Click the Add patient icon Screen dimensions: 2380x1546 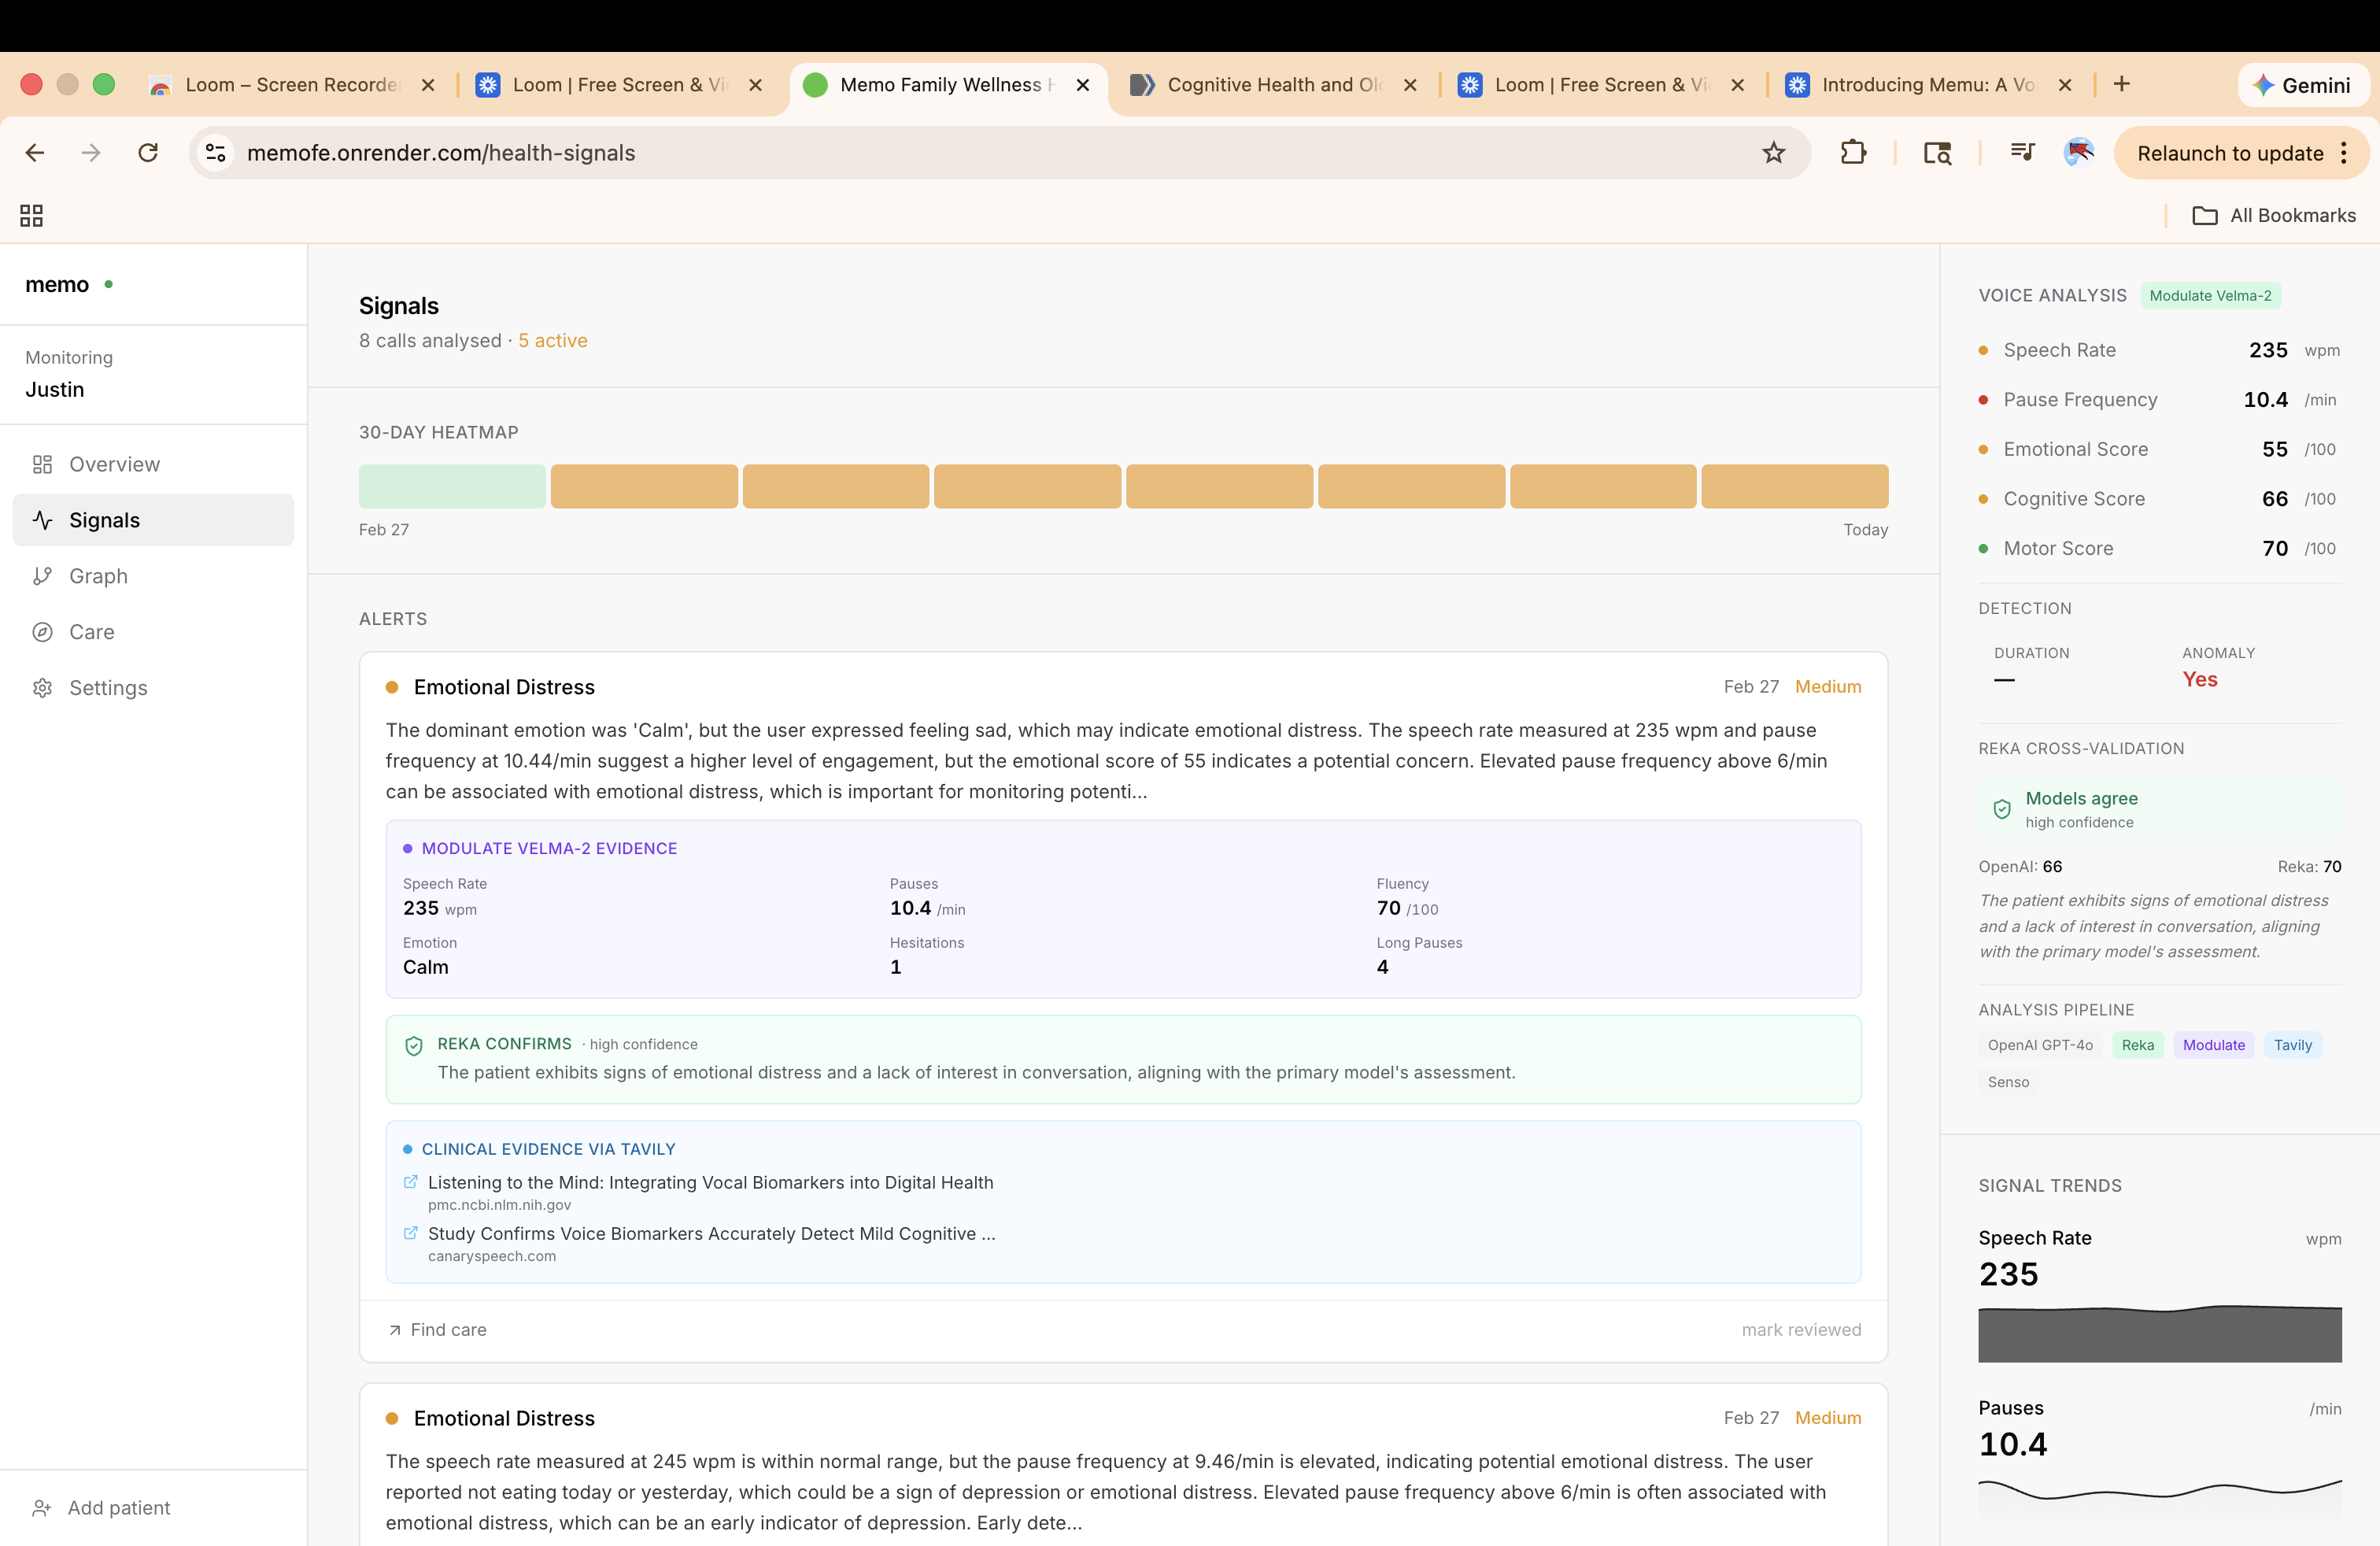(42, 1507)
